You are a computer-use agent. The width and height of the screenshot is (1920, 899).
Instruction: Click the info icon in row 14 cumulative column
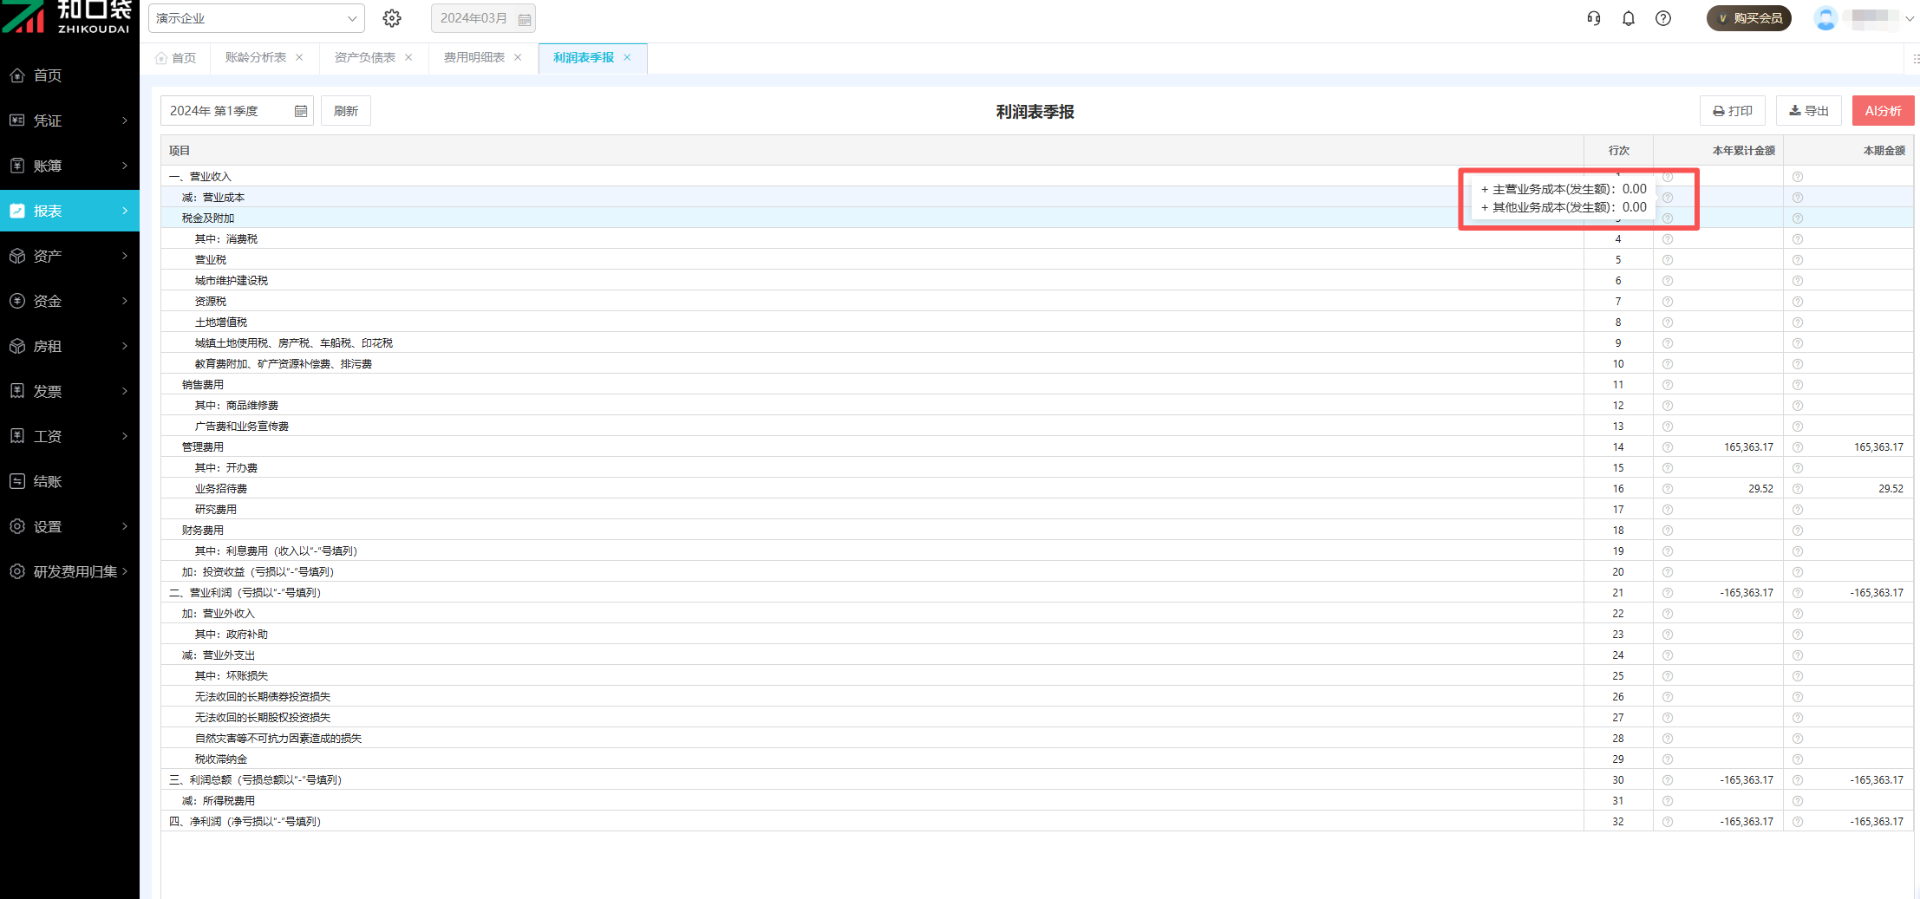pyautogui.click(x=1667, y=447)
